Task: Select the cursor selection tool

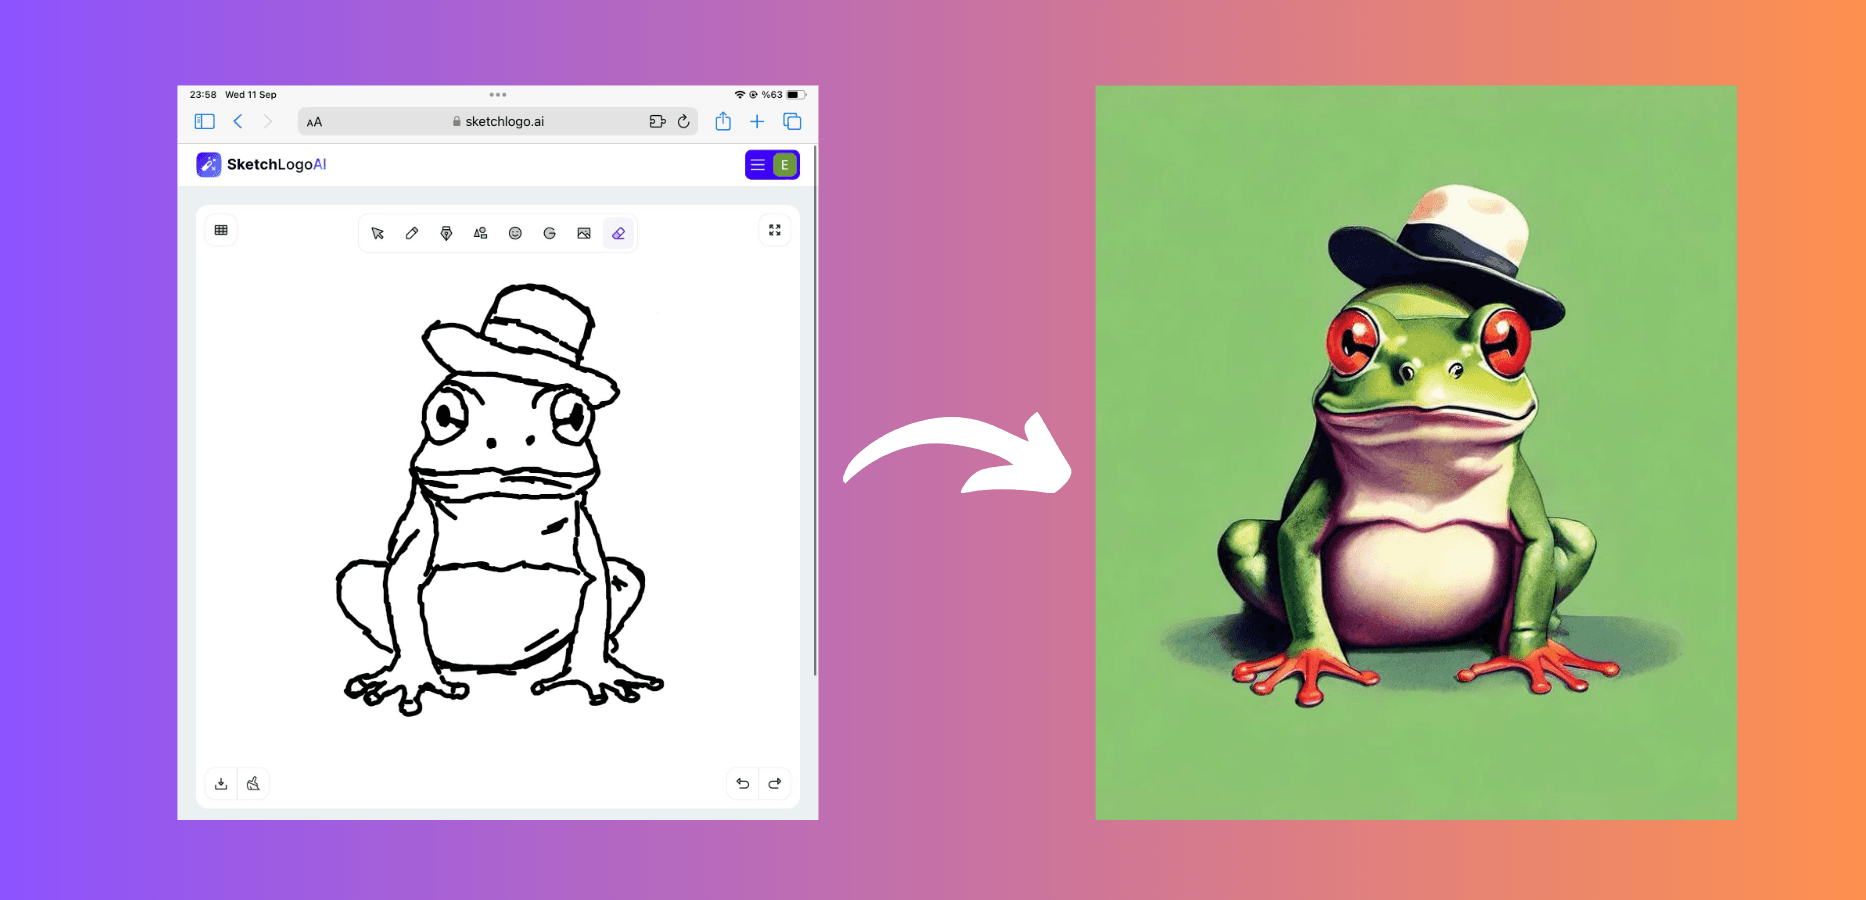Action: tap(378, 233)
